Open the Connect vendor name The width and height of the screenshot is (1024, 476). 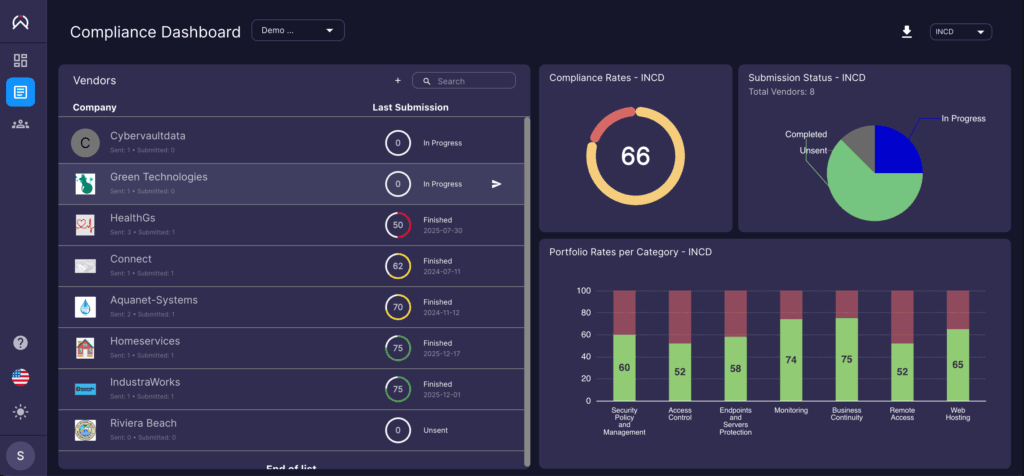[131, 259]
